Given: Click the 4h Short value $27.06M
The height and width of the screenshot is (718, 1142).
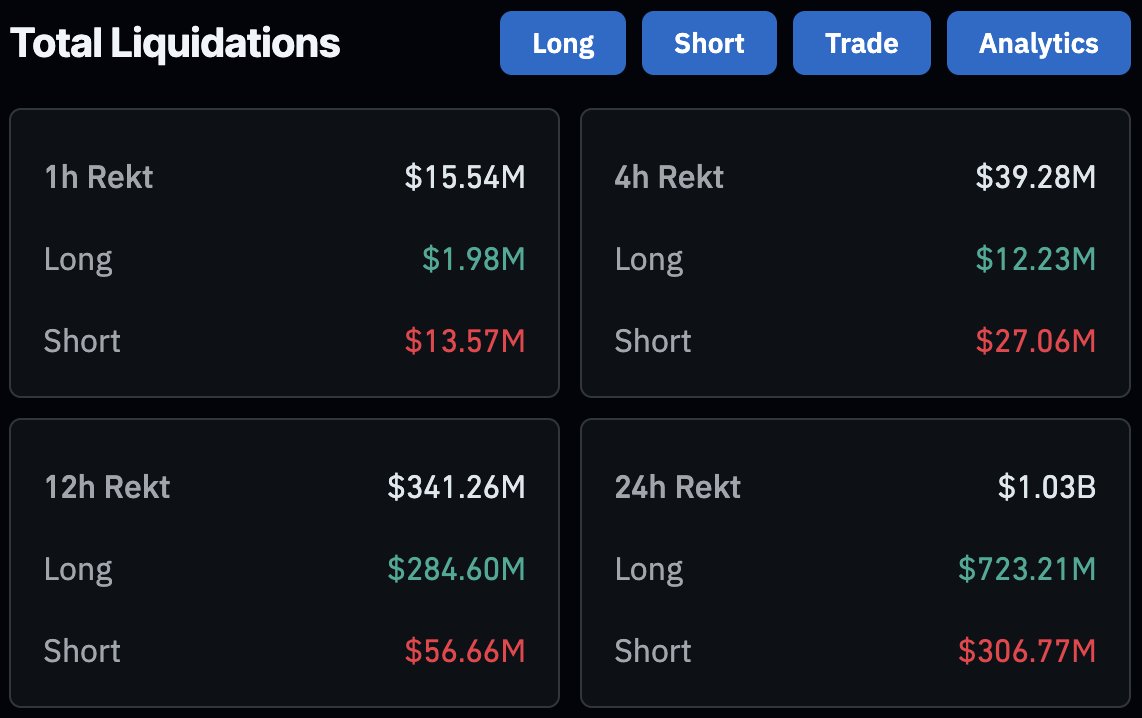Looking at the screenshot, I should tap(1036, 341).
